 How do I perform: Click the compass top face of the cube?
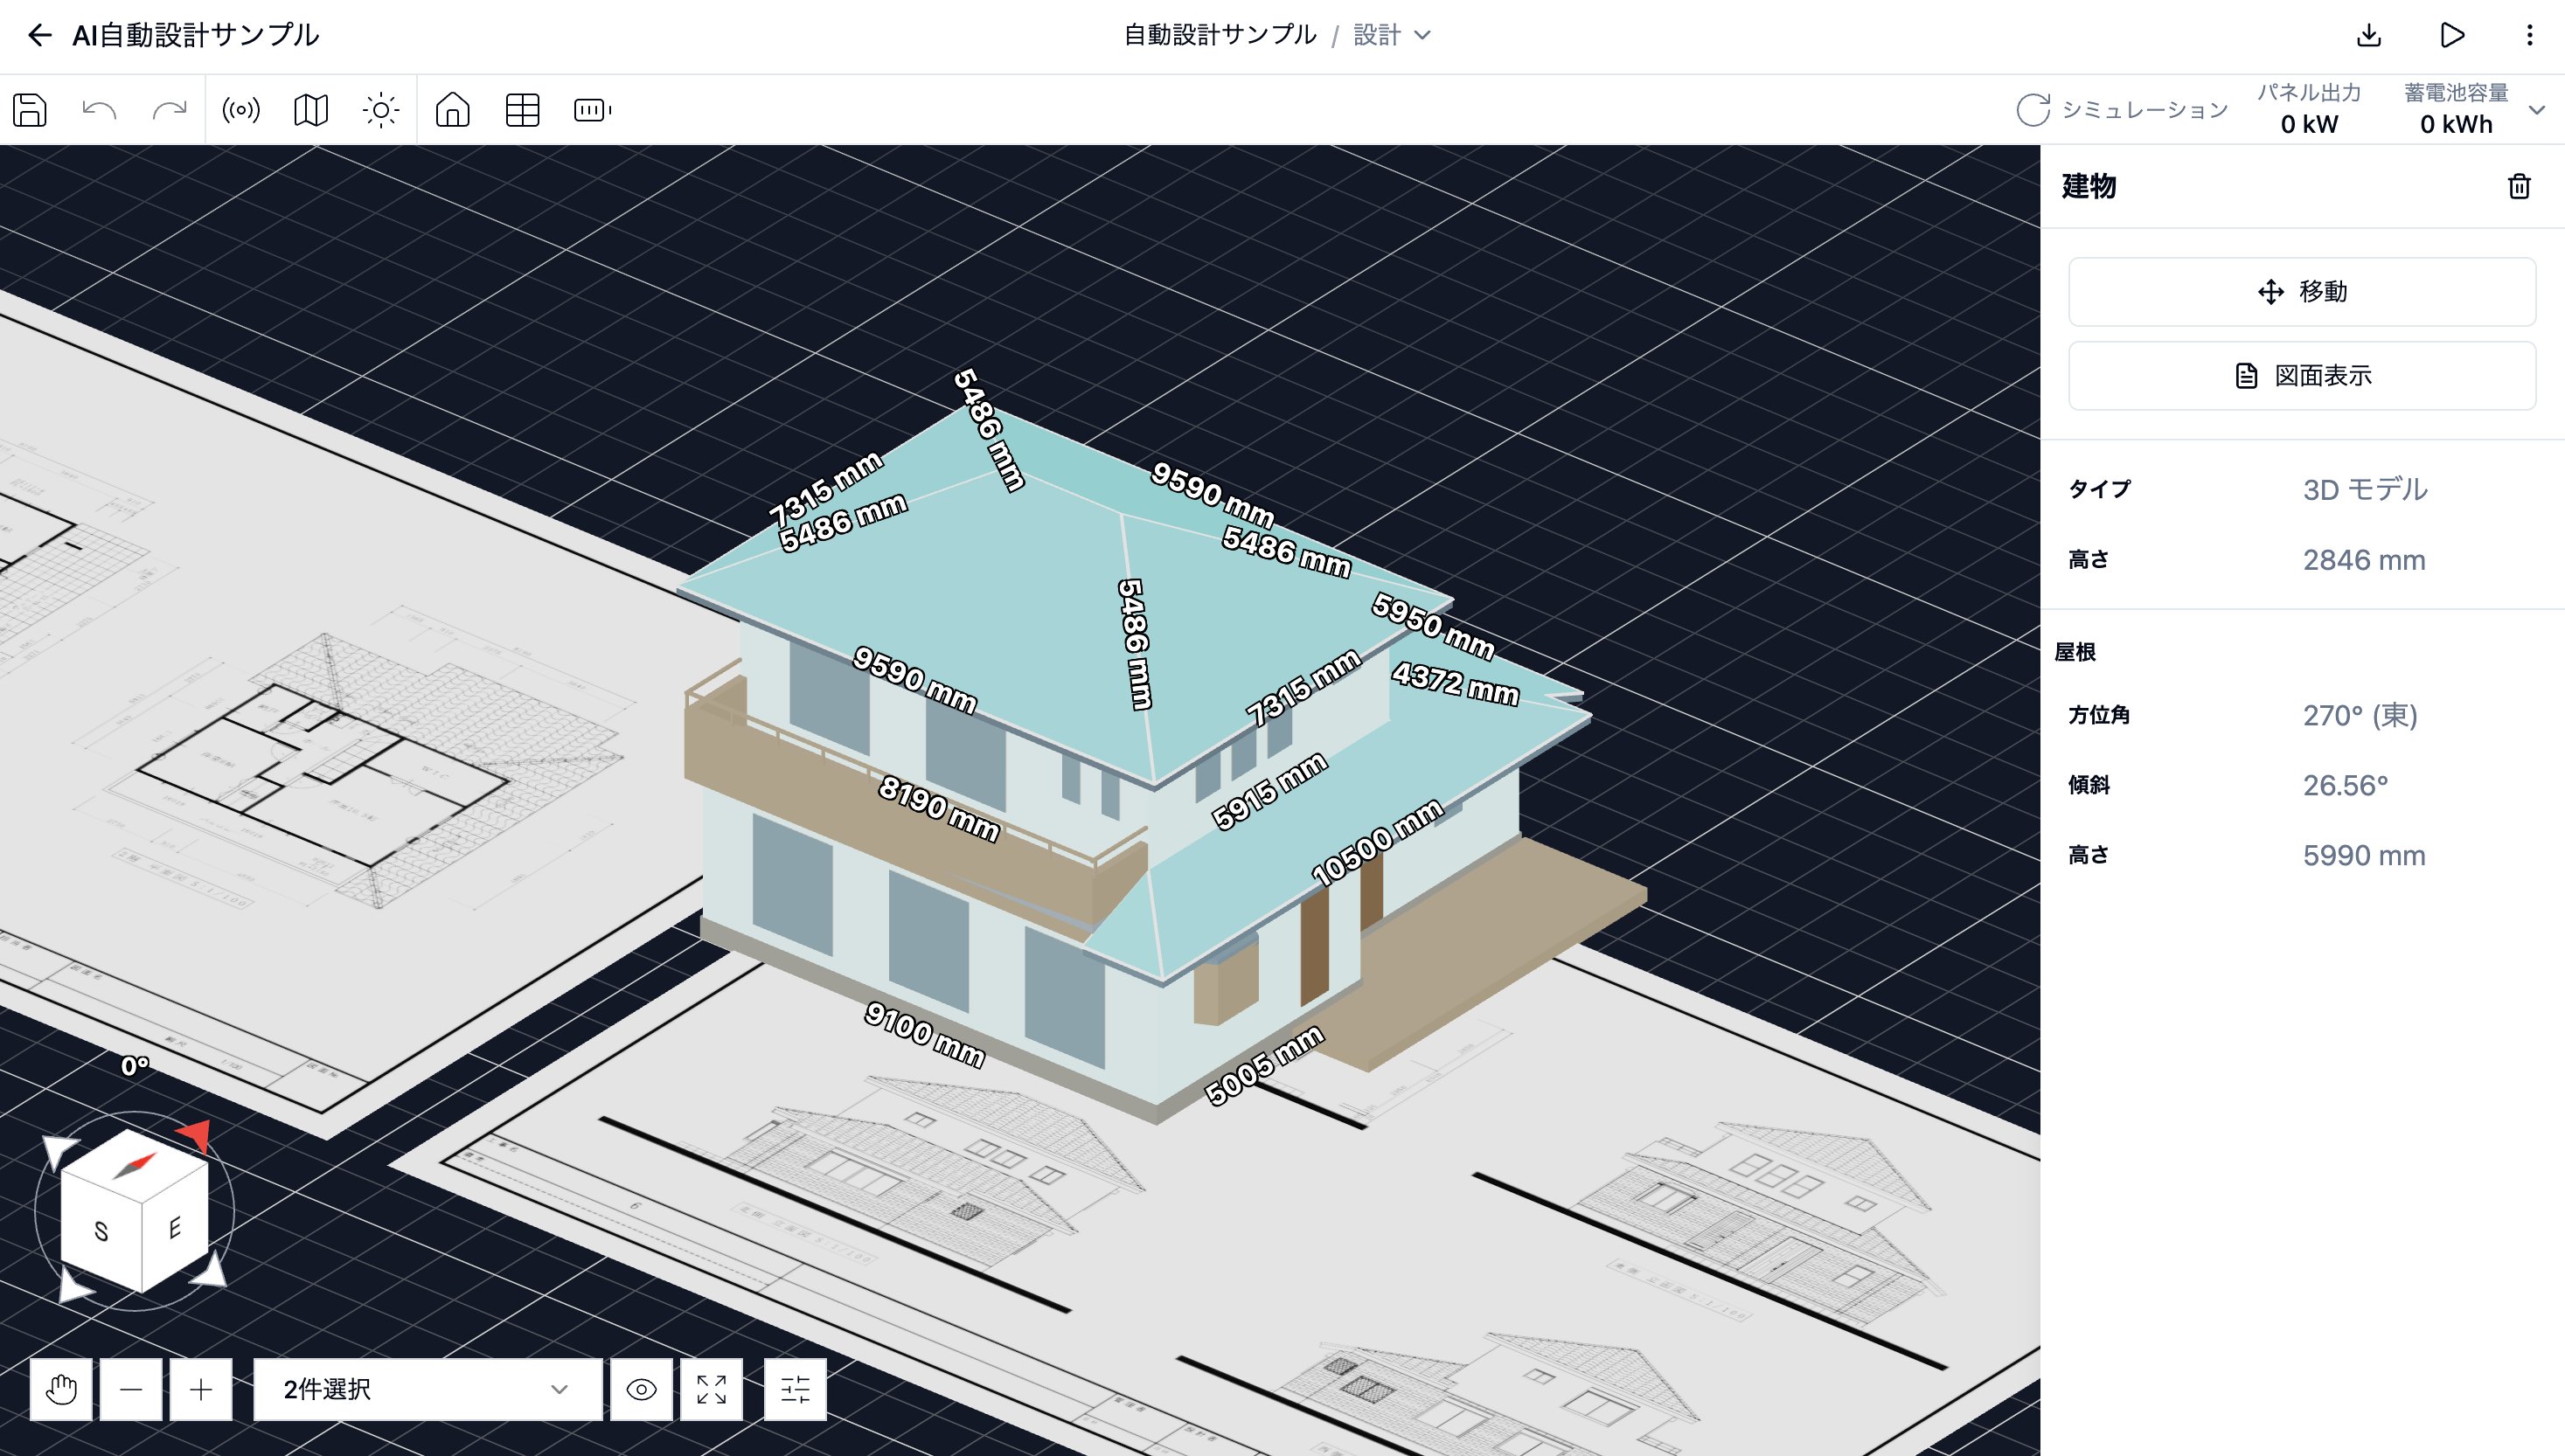click(x=135, y=1165)
